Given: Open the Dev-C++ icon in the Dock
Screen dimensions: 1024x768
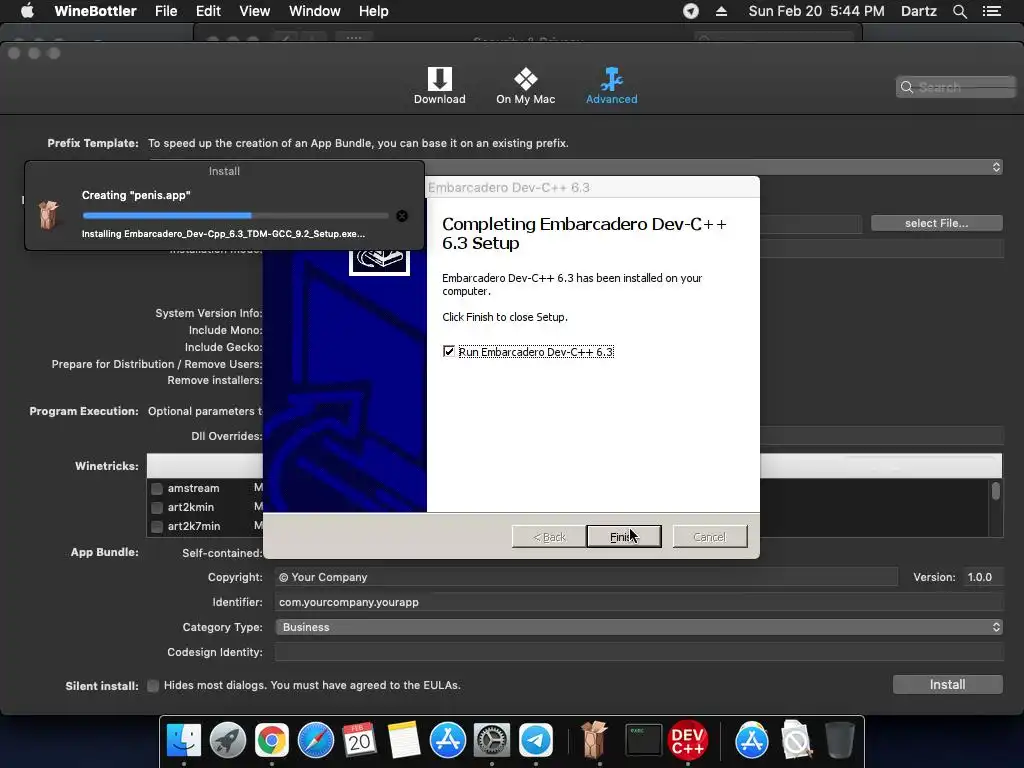Looking at the screenshot, I should [688, 741].
